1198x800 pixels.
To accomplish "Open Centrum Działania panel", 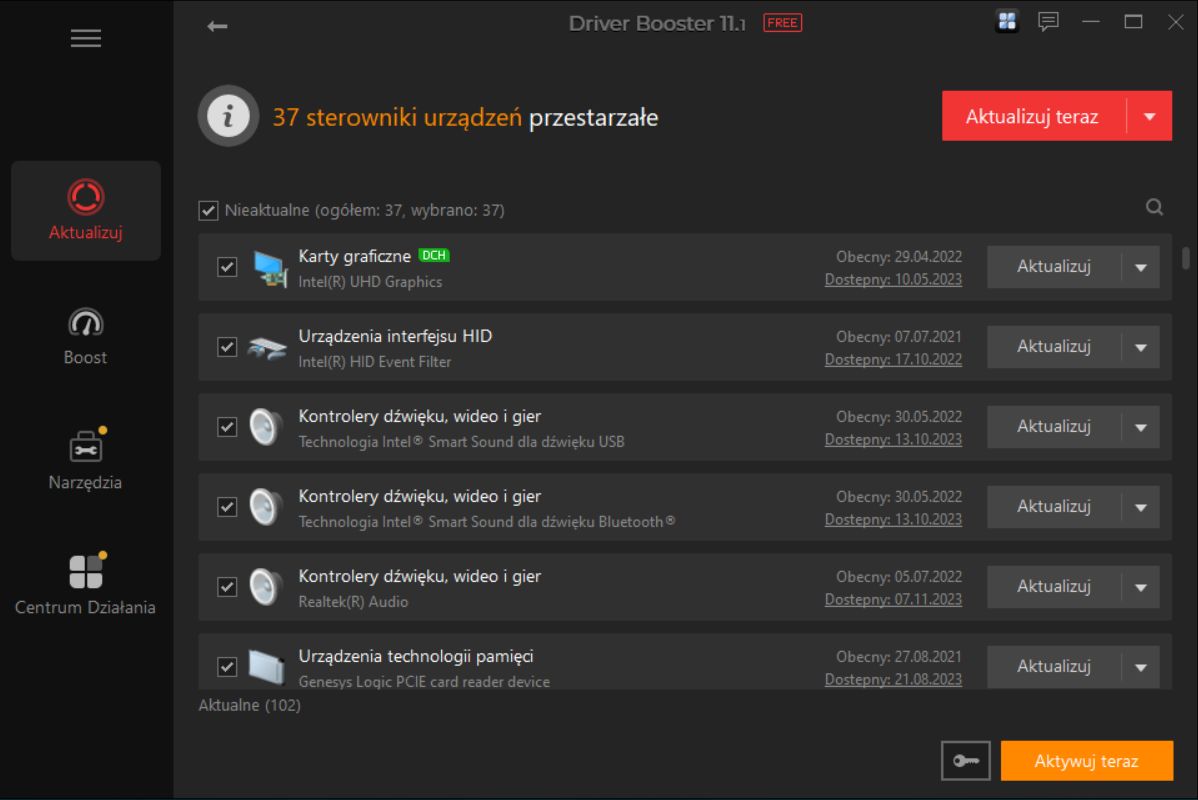I will pyautogui.click(x=85, y=585).
